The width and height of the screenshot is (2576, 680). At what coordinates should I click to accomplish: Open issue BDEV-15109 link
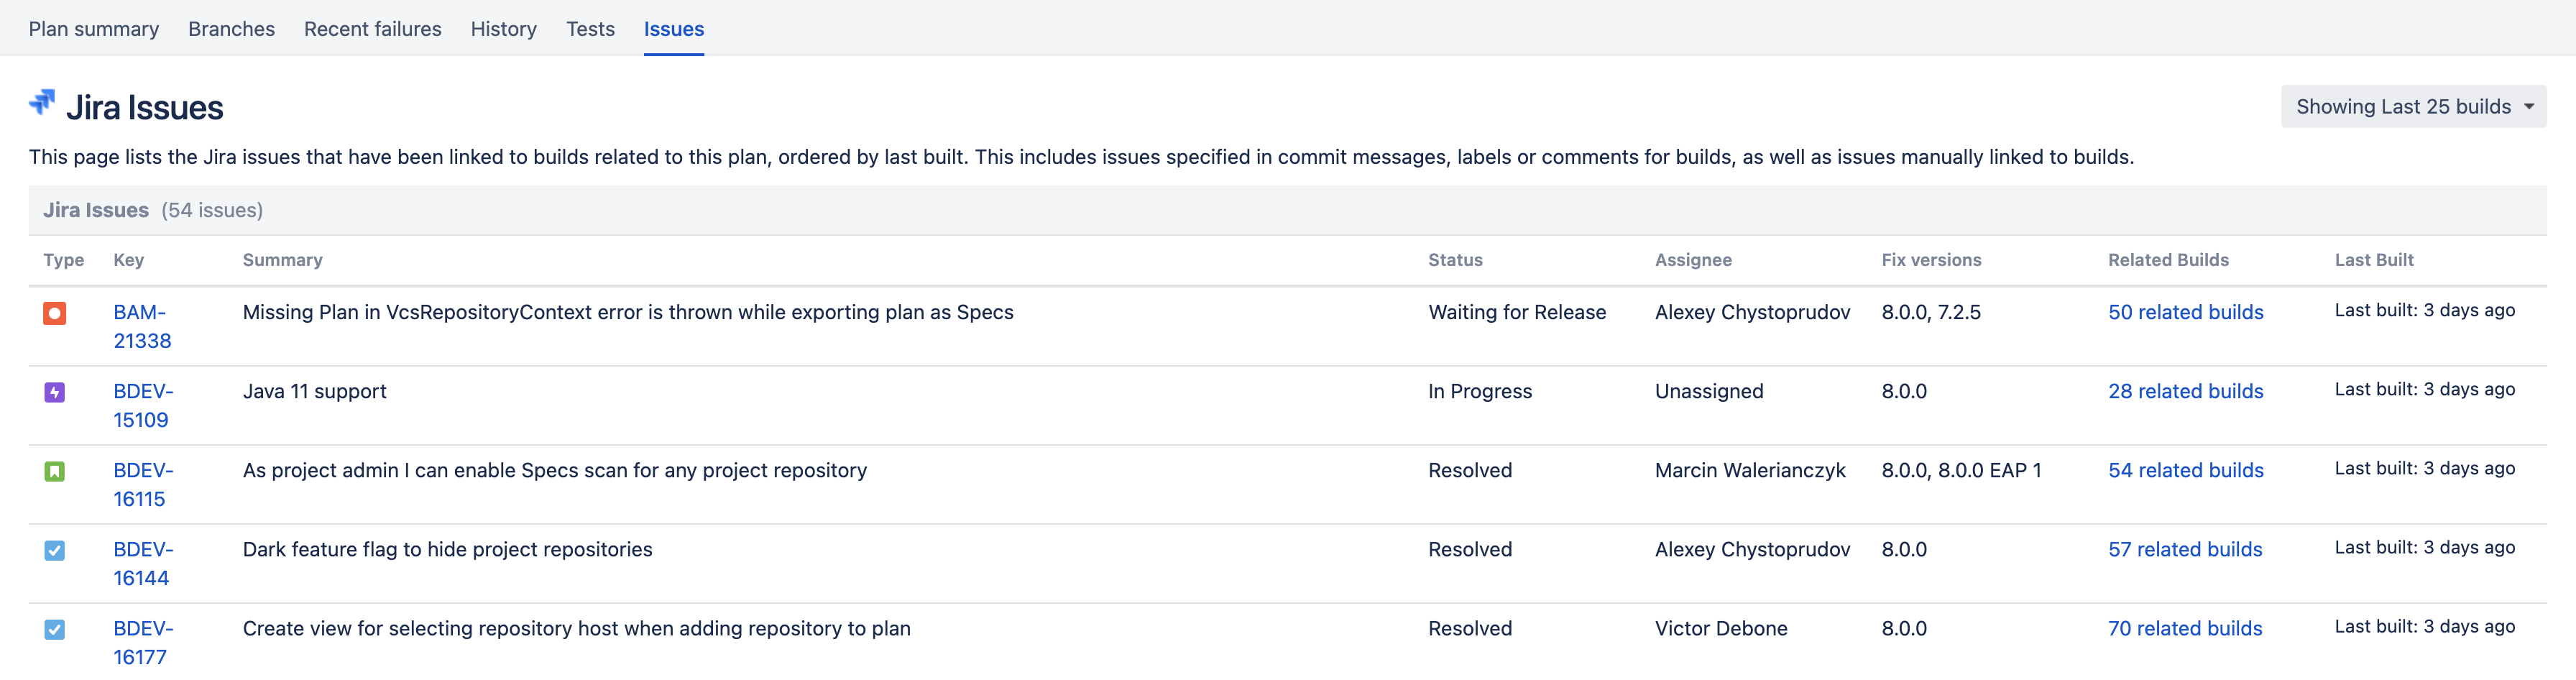pos(143,406)
